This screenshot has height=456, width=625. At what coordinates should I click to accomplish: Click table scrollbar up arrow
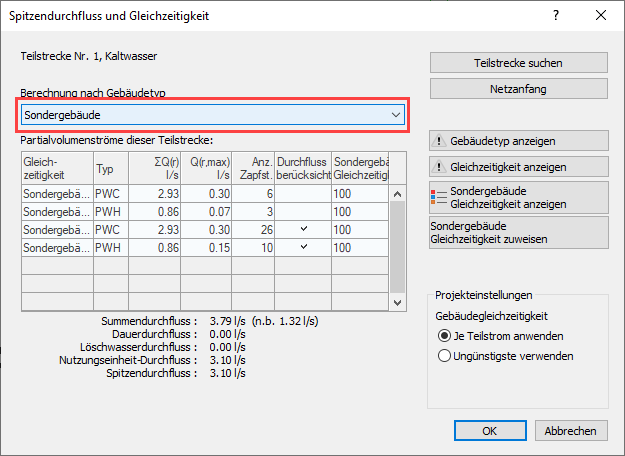[397, 194]
